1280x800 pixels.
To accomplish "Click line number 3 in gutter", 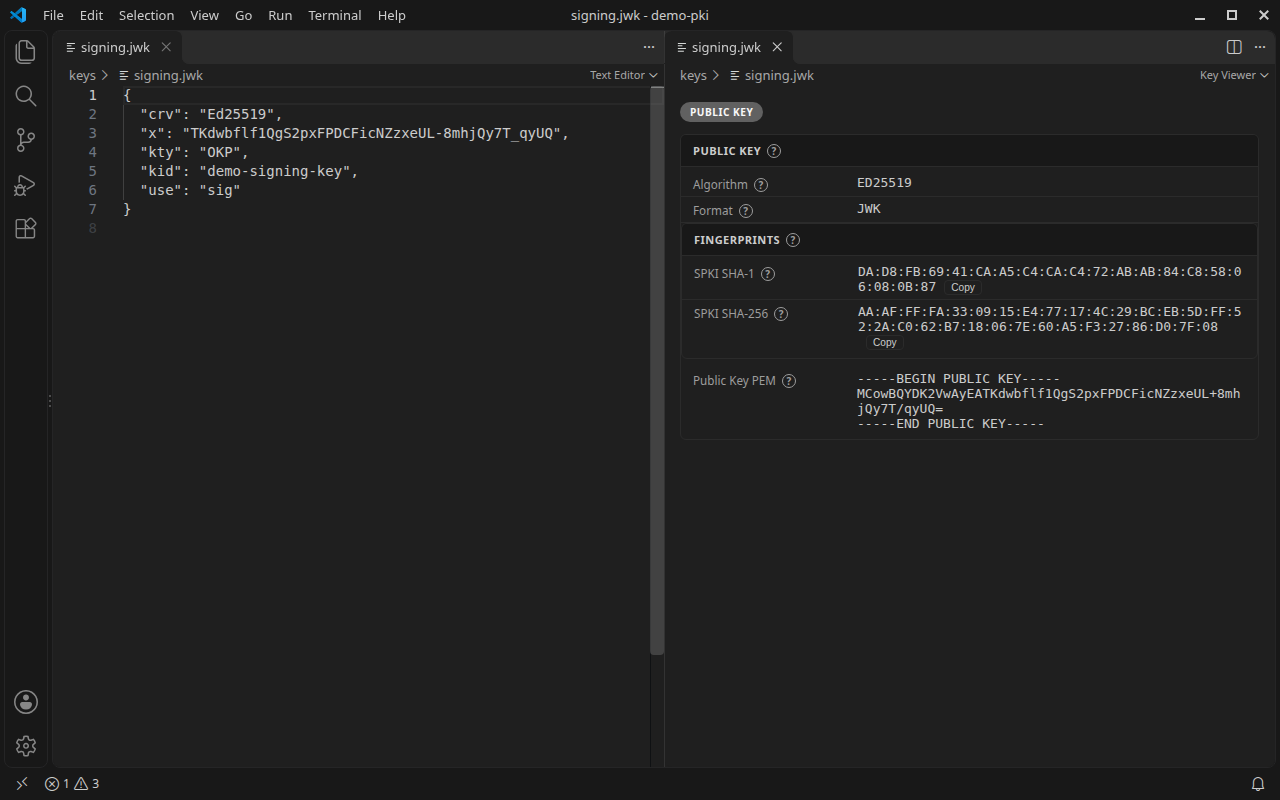I will pyautogui.click(x=93, y=133).
